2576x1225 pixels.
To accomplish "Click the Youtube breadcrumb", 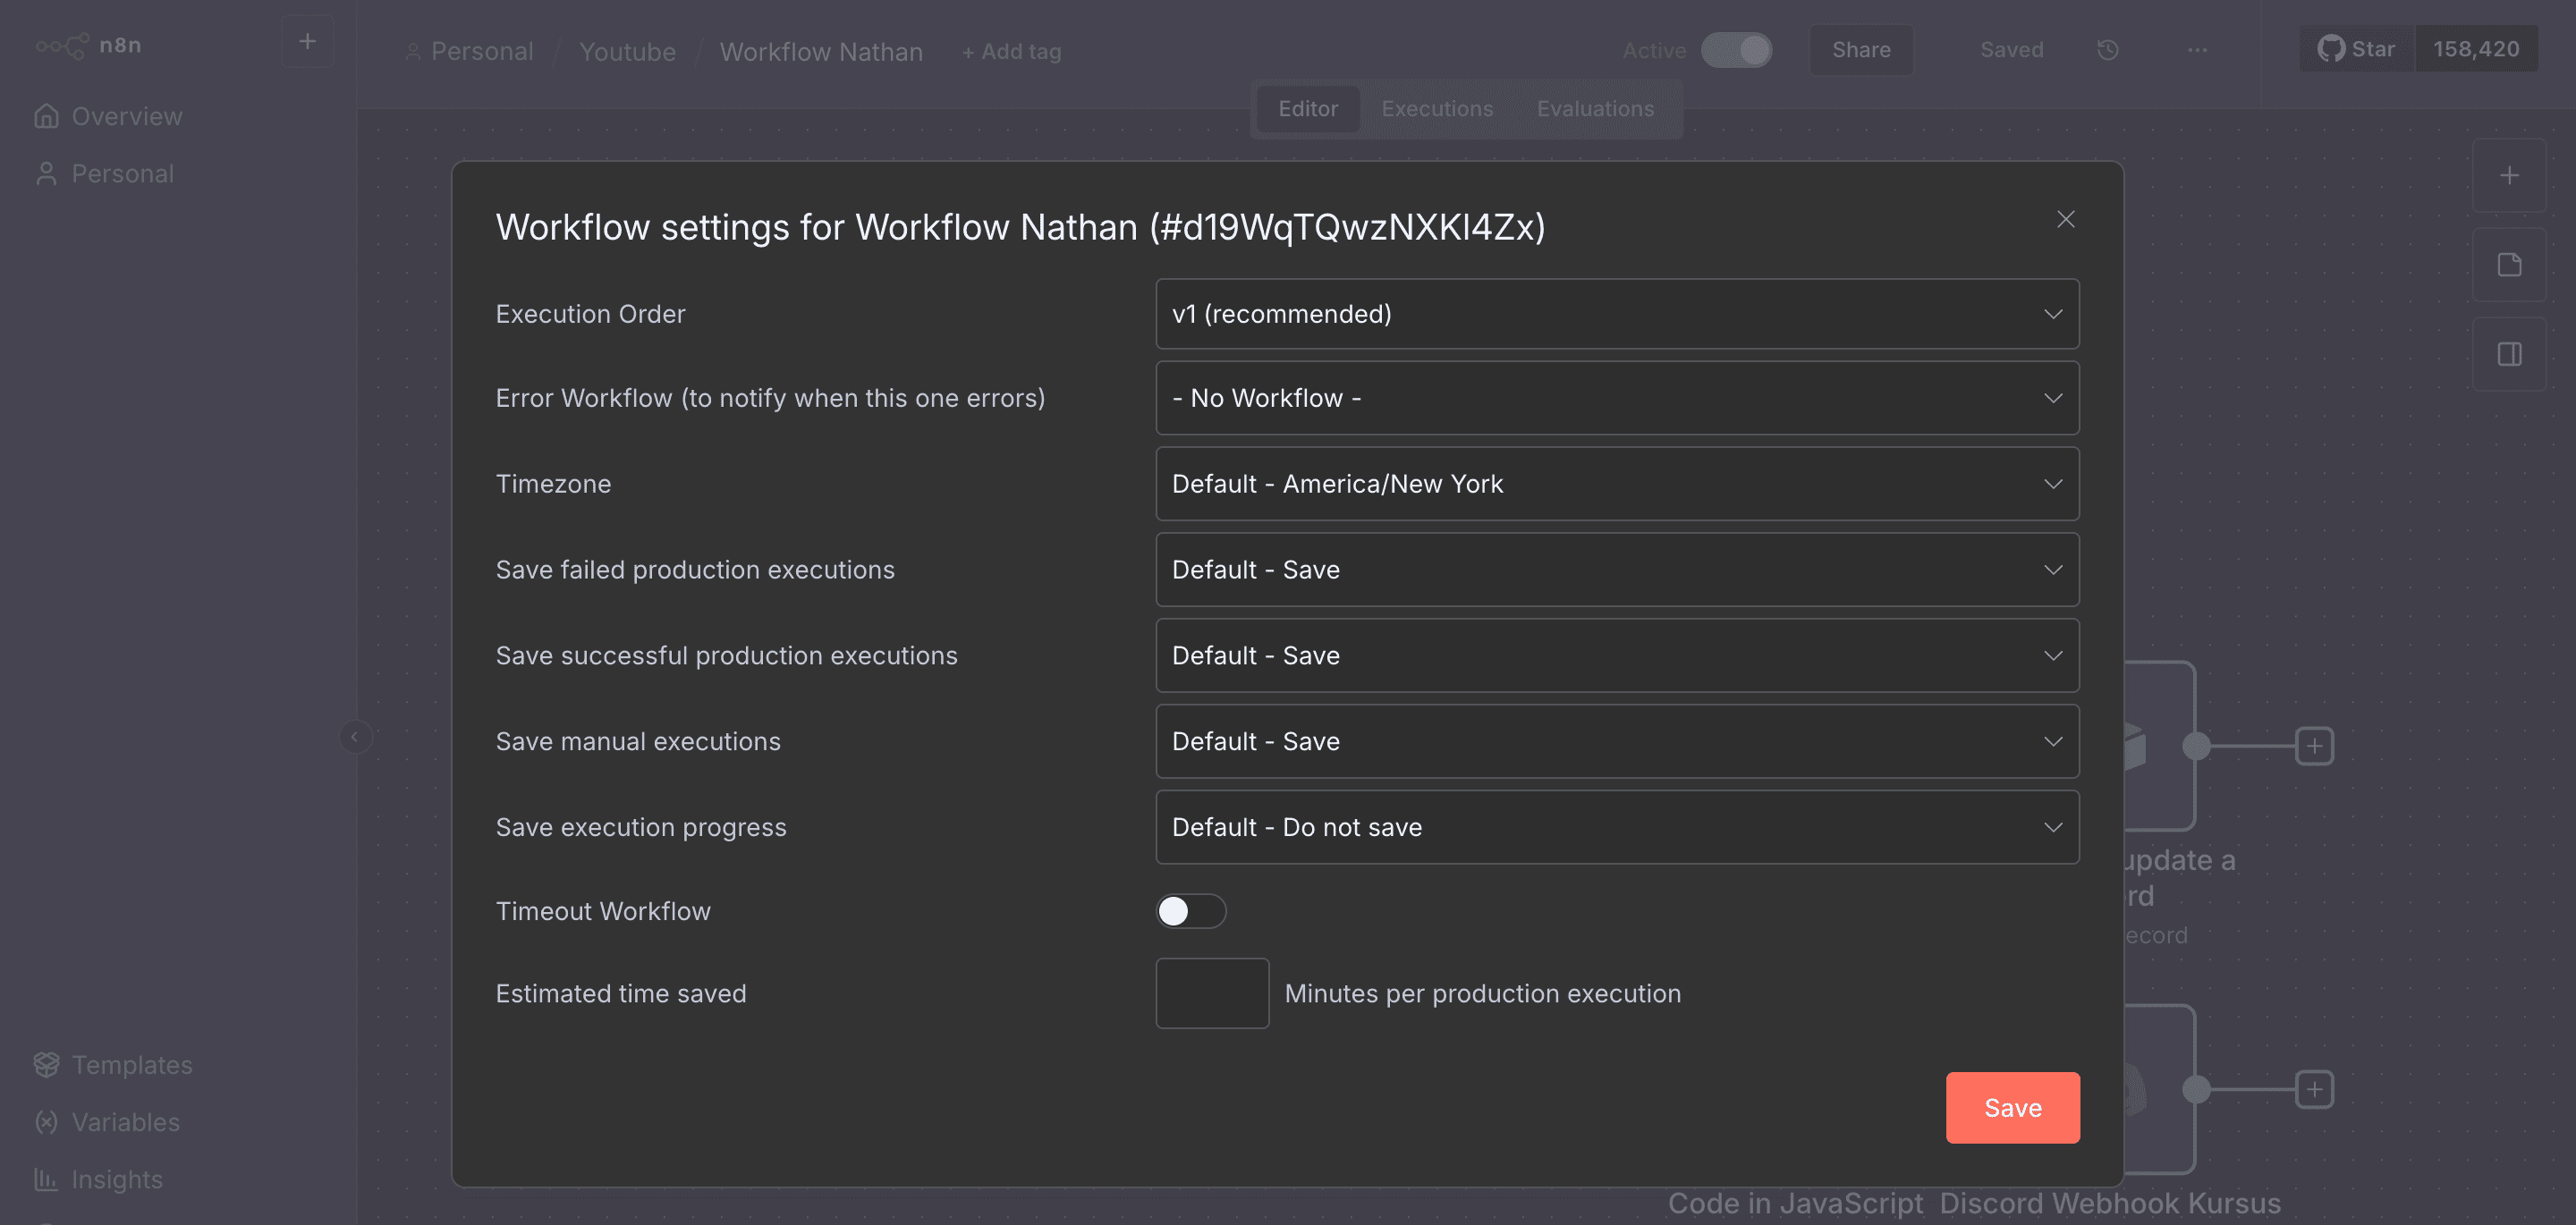I will click(627, 52).
